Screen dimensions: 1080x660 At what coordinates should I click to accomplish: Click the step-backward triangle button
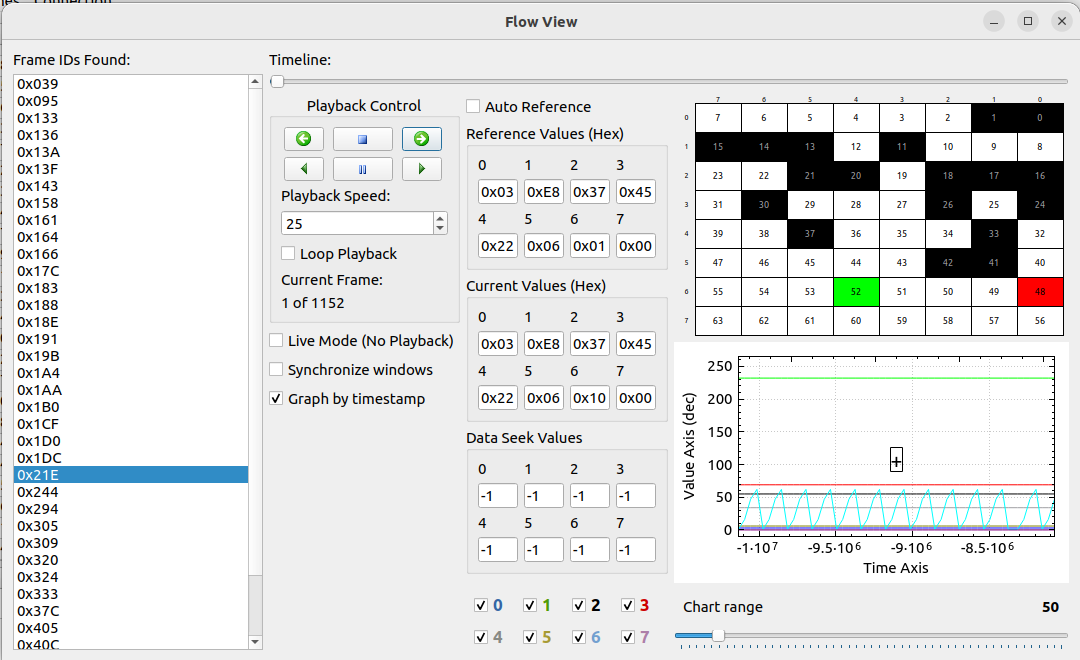(304, 169)
